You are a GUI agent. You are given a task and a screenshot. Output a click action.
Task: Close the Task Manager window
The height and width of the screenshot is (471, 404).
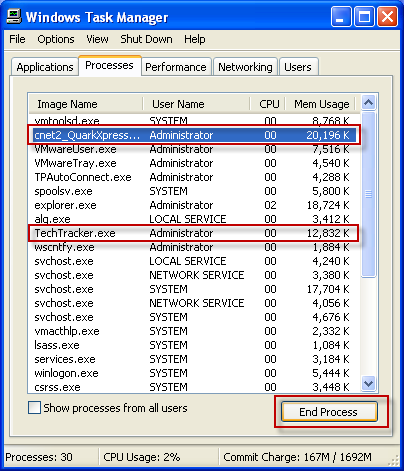(387, 17)
